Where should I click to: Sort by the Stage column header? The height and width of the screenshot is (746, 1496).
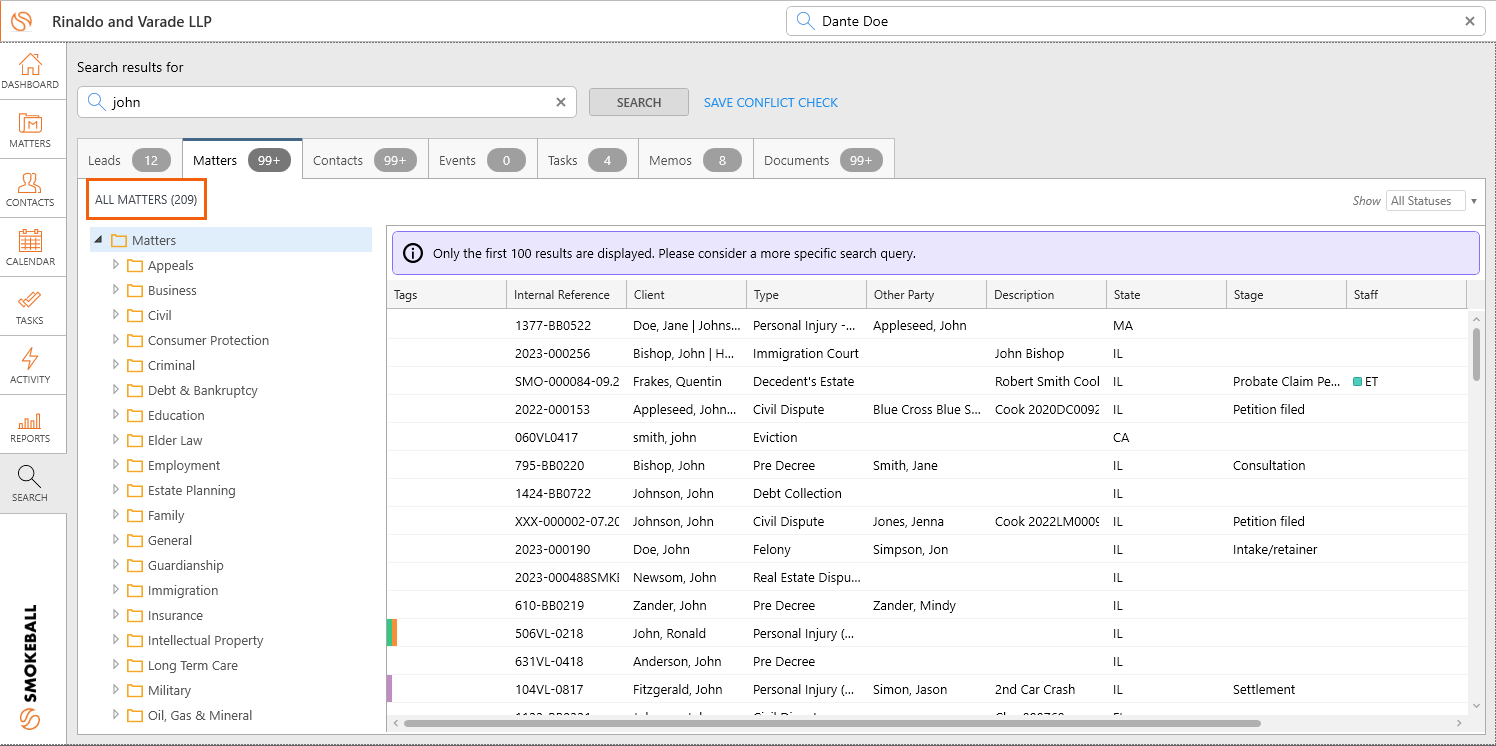(1287, 295)
